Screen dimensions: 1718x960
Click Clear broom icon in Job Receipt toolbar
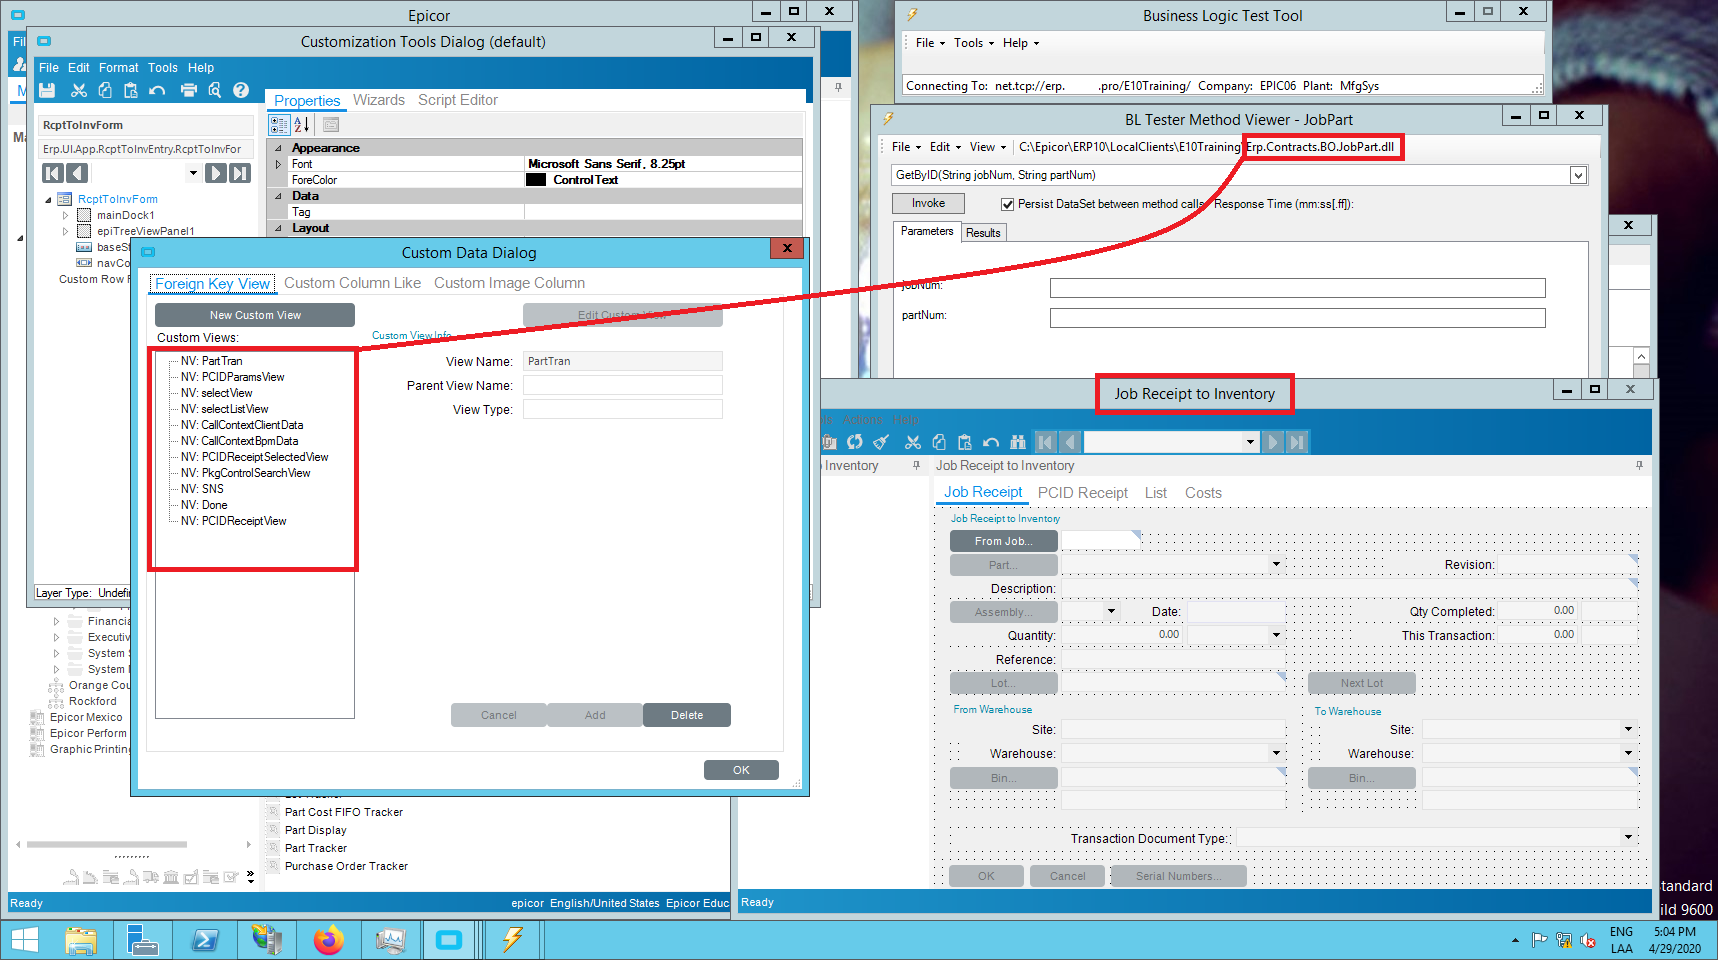click(x=881, y=442)
